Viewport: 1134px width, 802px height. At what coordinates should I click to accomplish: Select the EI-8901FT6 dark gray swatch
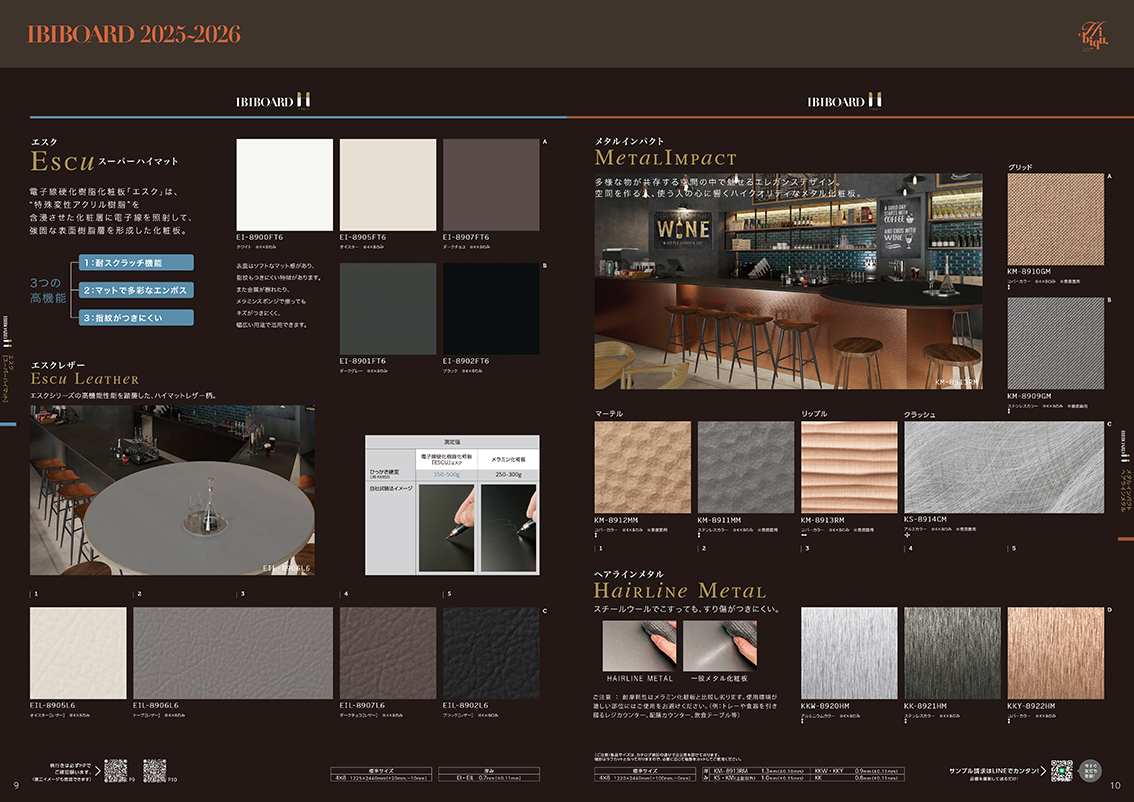pos(388,309)
